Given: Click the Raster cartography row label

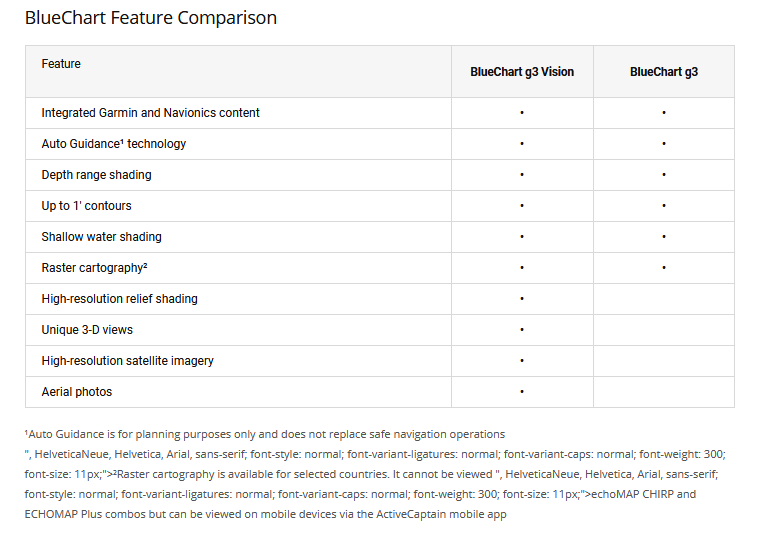Looking at the screenshot, I should pos(94,268).
